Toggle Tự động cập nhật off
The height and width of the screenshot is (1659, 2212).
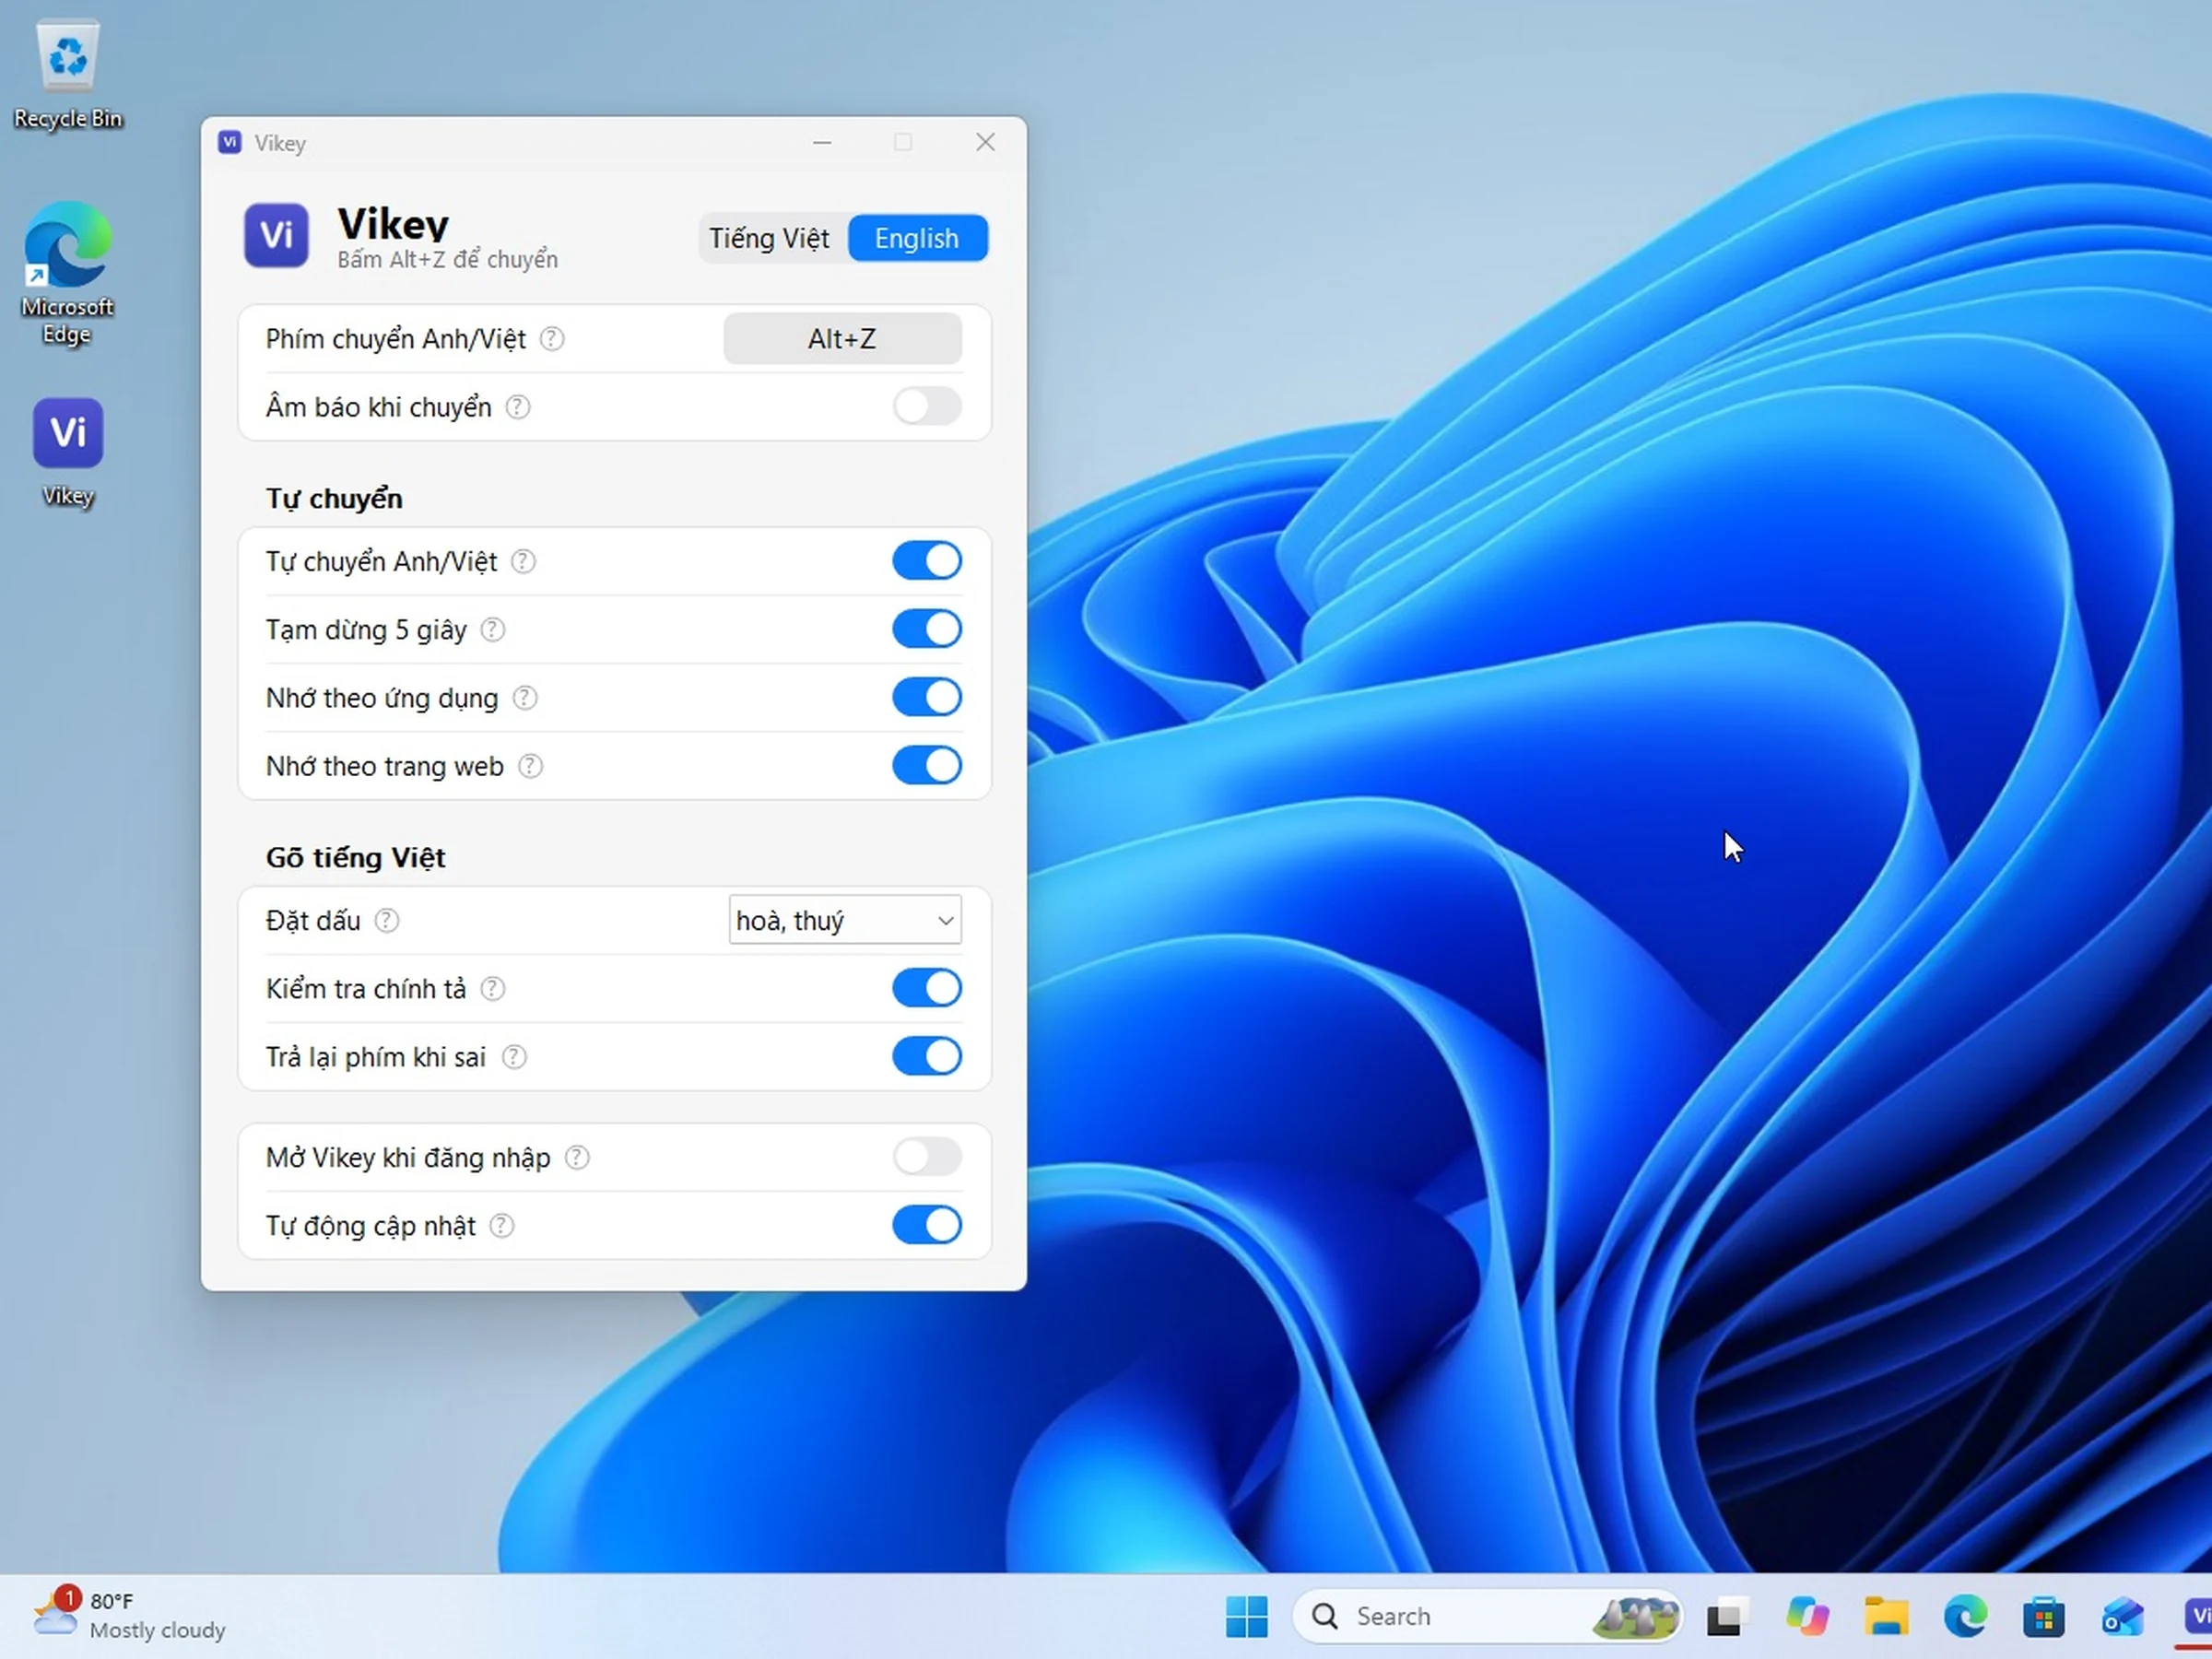click(x=927, y=1225)
